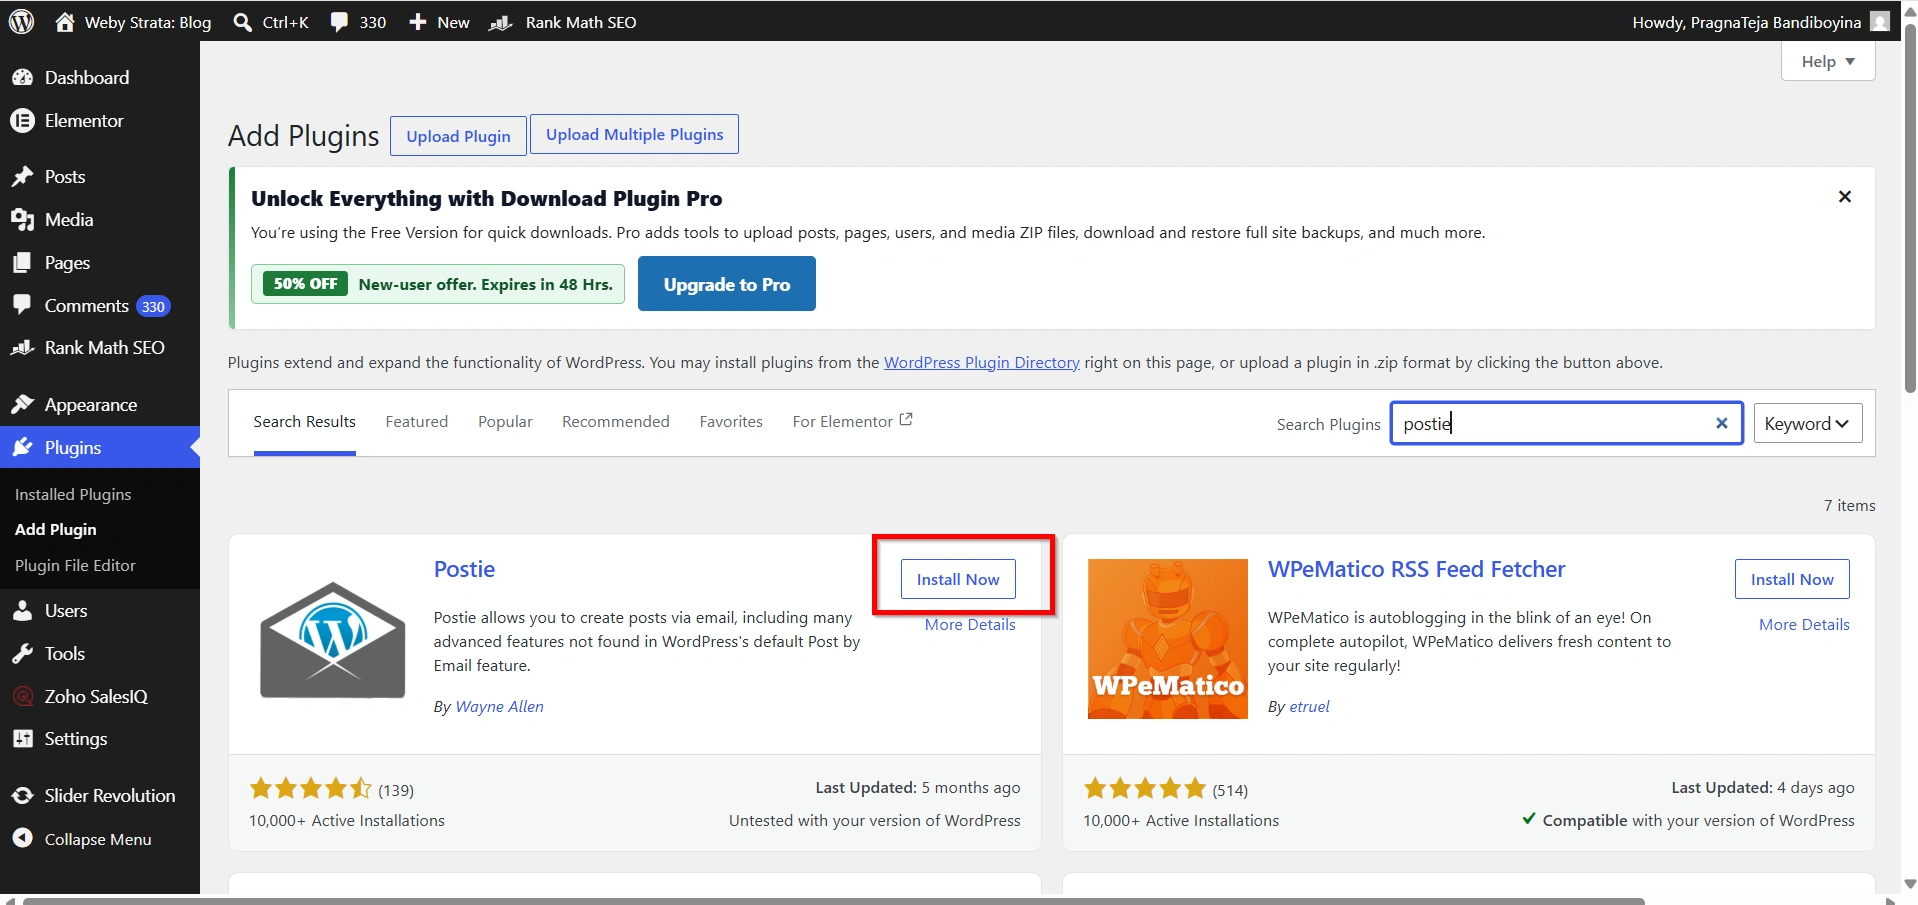The height and width of the screenshot is (905, 1918).
Task: Install the Postie plugin now
Action: (958, 579)
